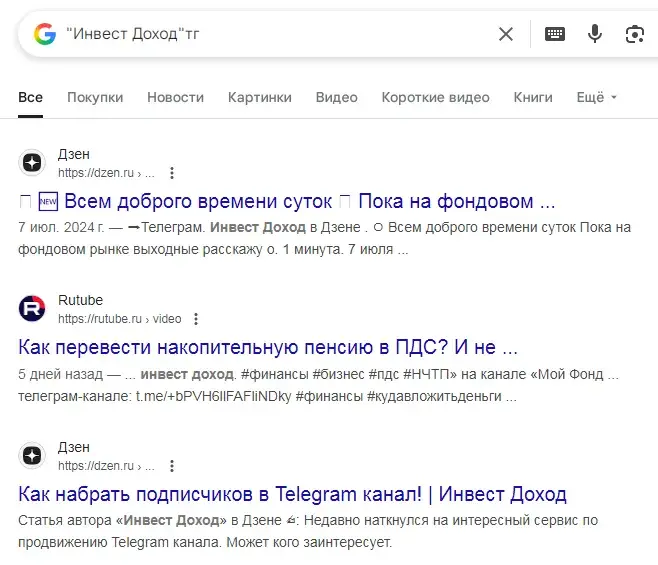Clear the search query with X

pyautogui.click(x=506, y=34)
